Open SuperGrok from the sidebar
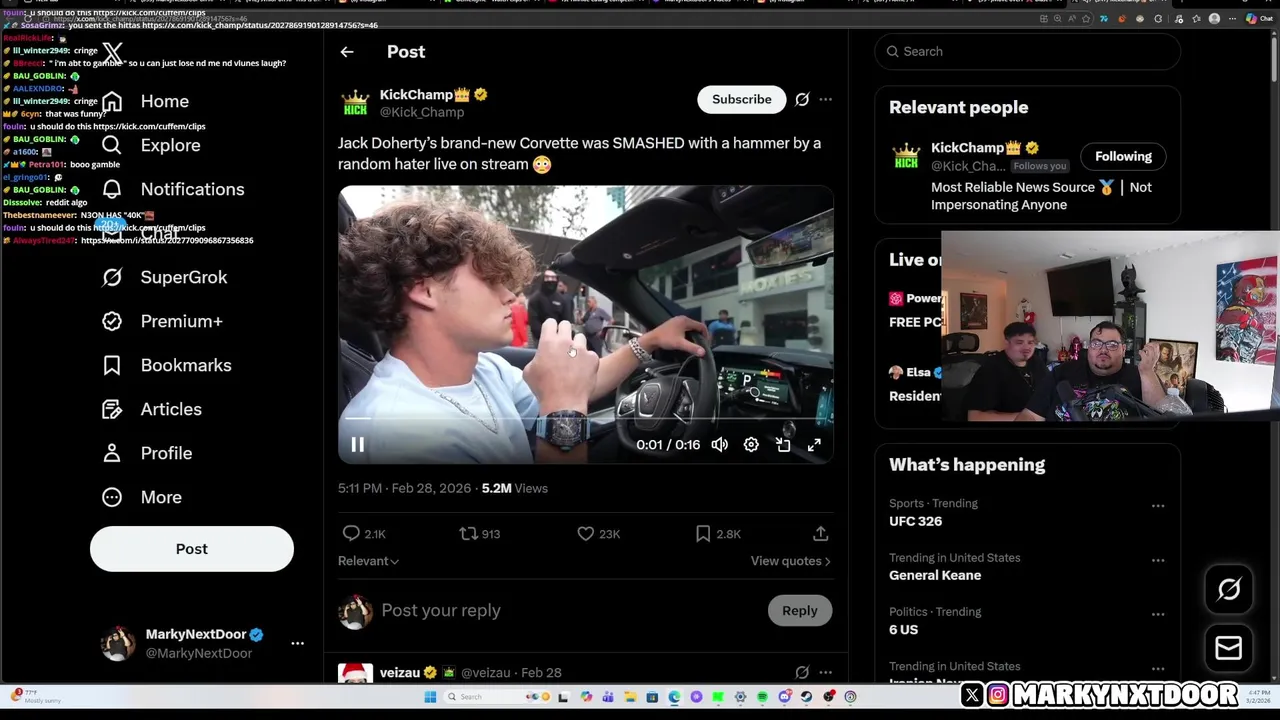Viewport: 1280px width, 720px height. pos(164,277)
